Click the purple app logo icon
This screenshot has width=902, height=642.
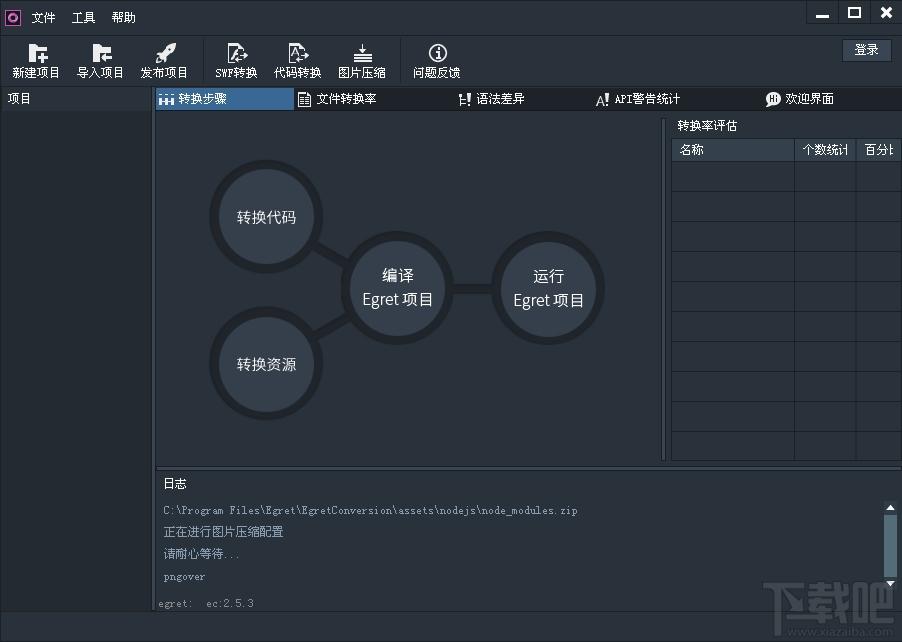[x=13, y=17]
